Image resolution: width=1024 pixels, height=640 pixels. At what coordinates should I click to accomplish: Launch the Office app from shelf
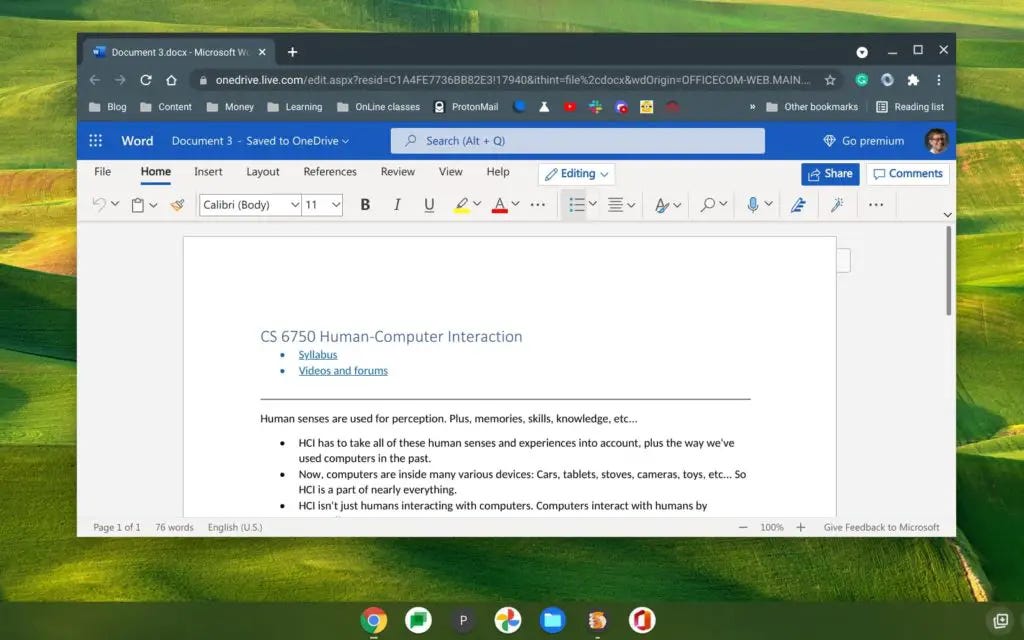642,620
